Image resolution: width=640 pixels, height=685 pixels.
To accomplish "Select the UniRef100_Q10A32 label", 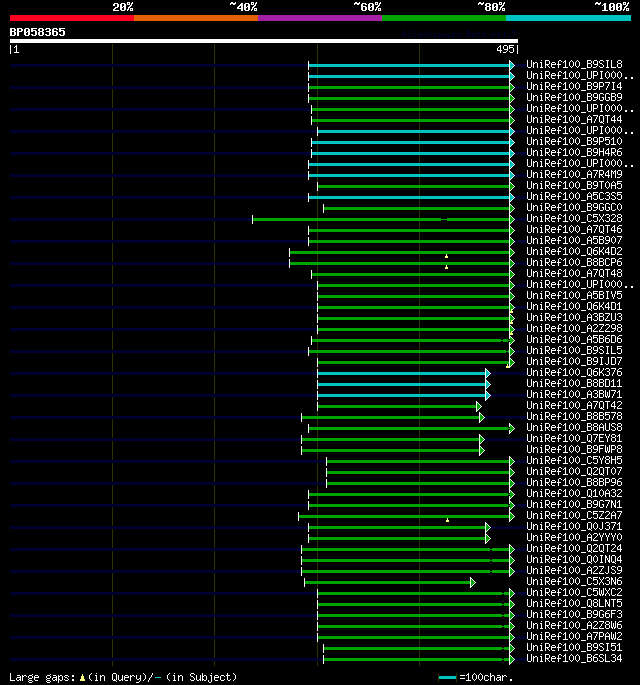I will click(x=574, y=494).
